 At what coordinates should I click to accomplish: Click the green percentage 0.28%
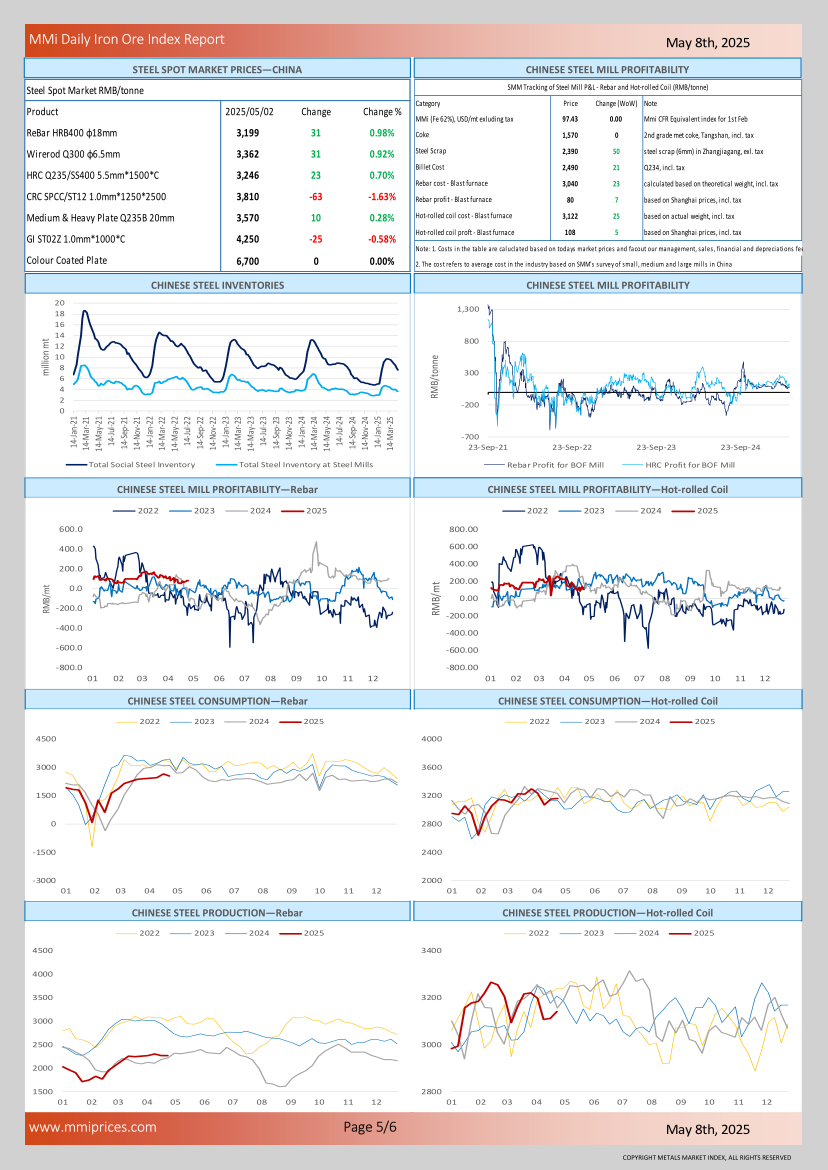(382, 218)
